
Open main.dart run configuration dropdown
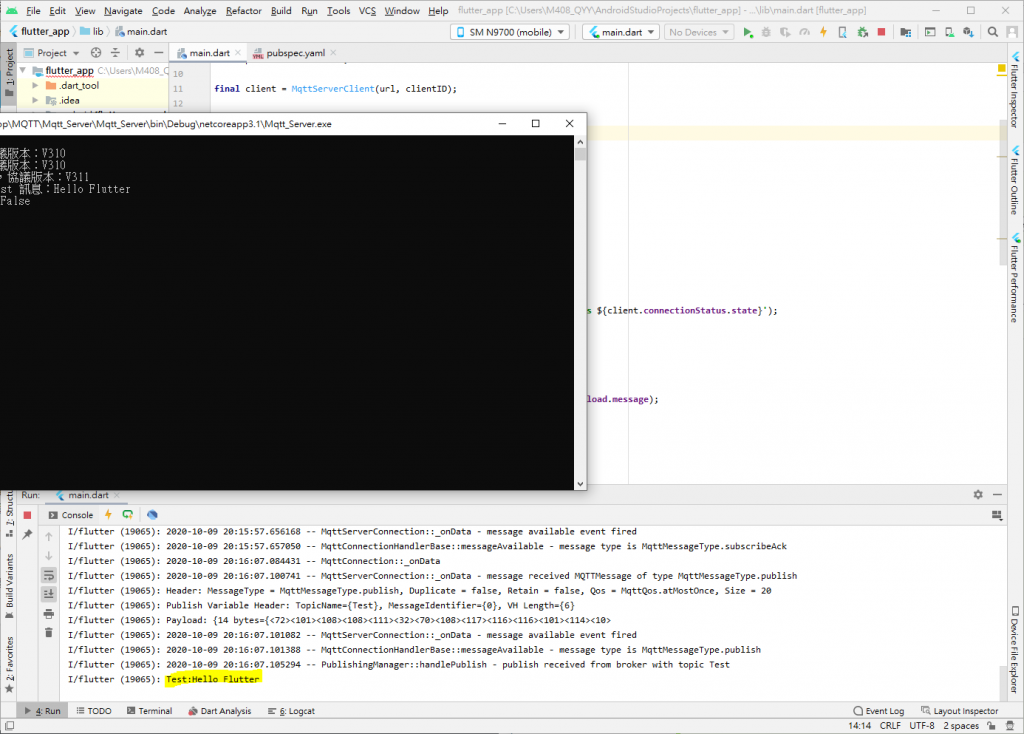point(622,32)
